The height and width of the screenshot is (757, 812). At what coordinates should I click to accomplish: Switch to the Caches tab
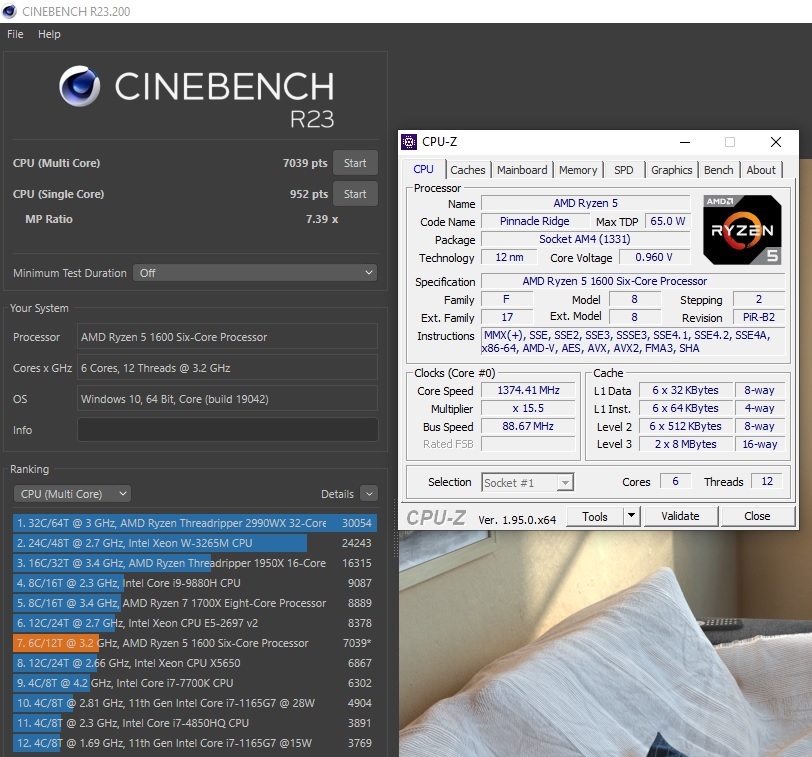(x=467, y=170)
